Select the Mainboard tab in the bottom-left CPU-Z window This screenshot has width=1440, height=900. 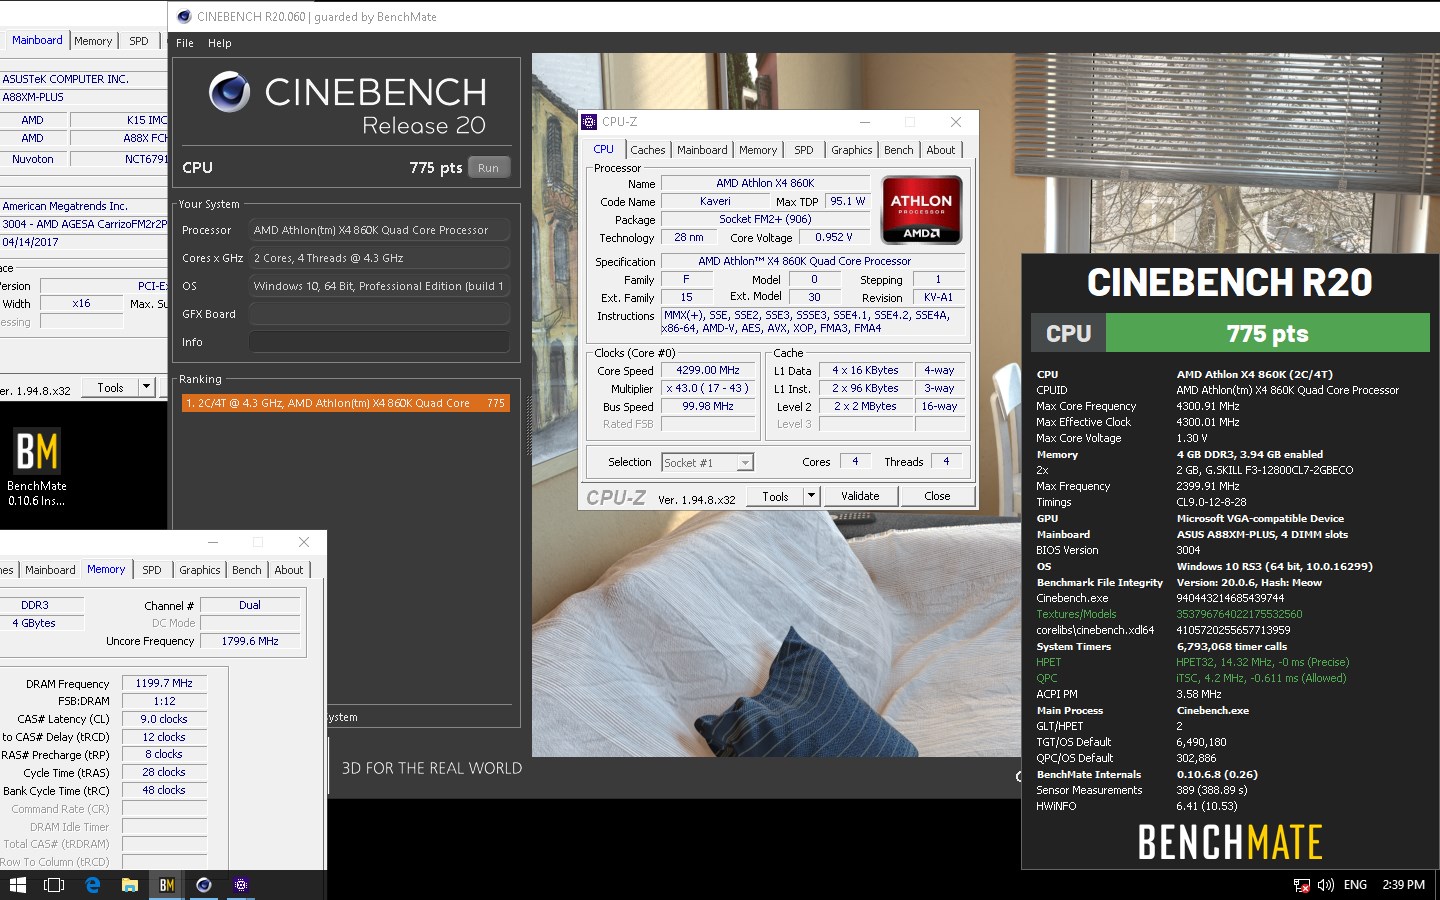tap(50, 570)
